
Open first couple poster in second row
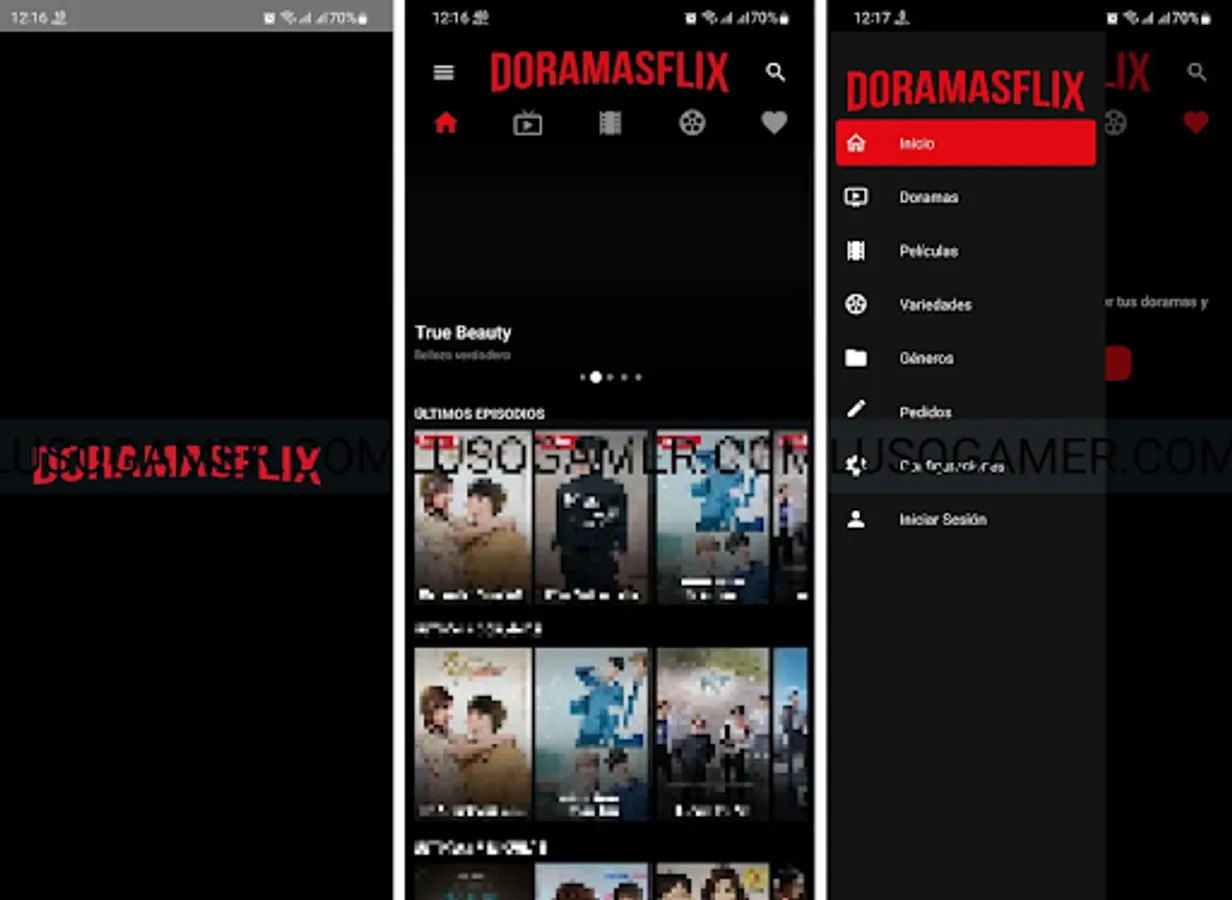click(x=473, y=733)
